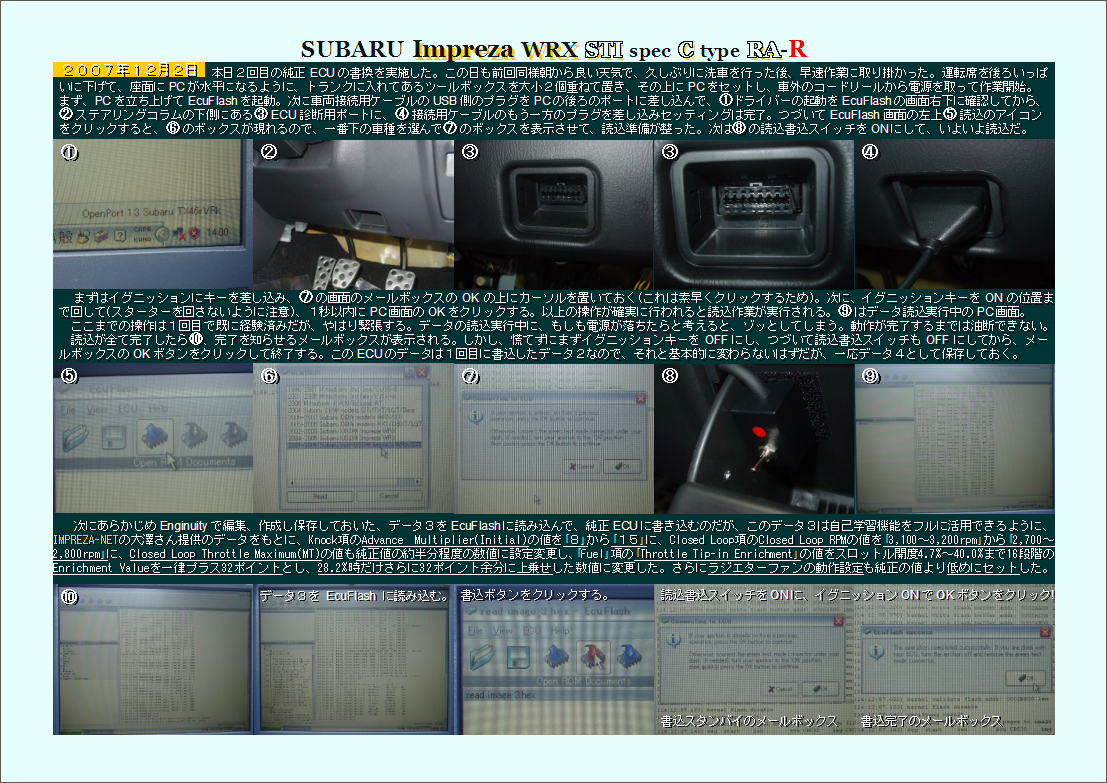
Task: Open photo ② showing the drilled pedals
Action: coord(353,214)
